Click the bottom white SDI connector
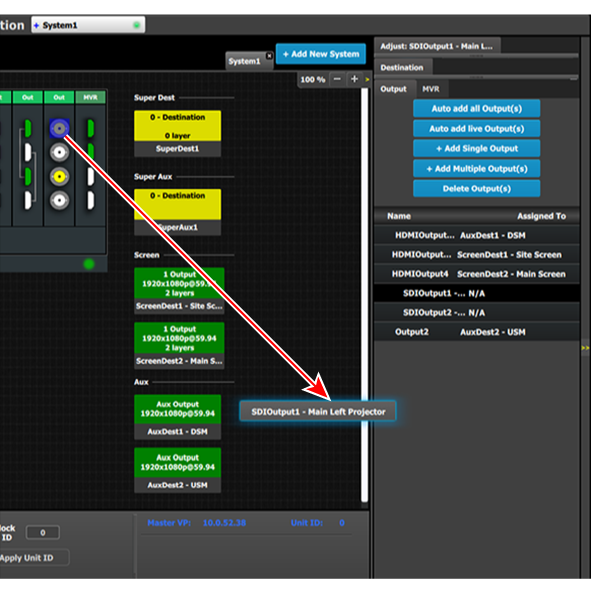Screen dimensions: 591x591 (59, 200)
